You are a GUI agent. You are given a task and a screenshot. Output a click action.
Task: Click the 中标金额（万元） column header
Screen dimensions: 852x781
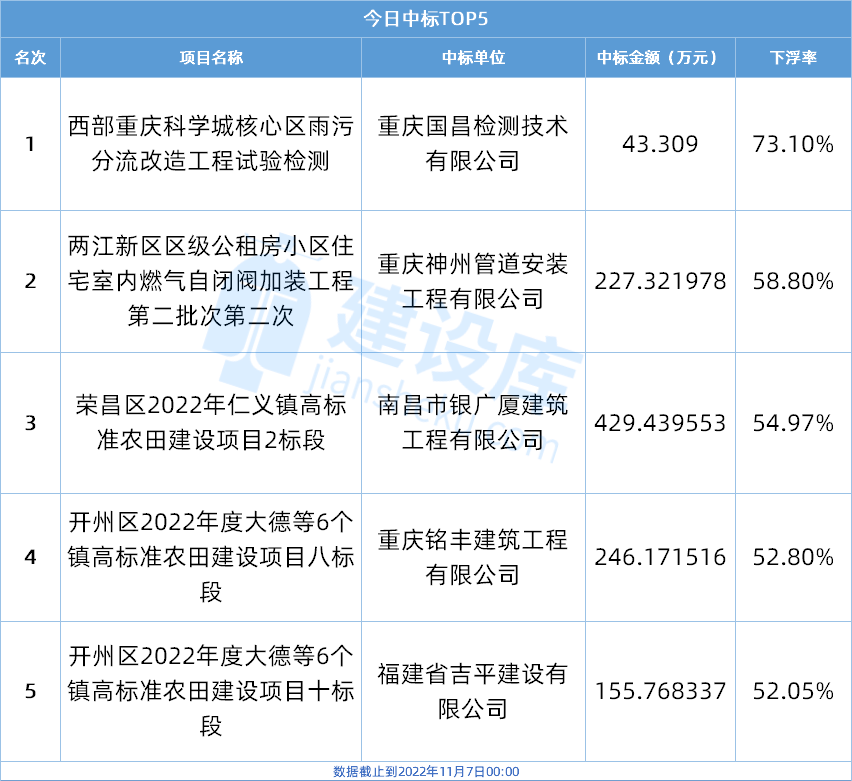pyautogui.click(x=660, y=57)
